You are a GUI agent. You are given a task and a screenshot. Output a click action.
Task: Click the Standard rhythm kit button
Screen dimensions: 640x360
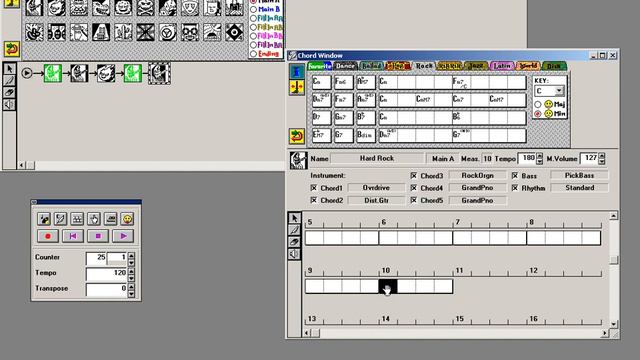[x=579, y=188]
